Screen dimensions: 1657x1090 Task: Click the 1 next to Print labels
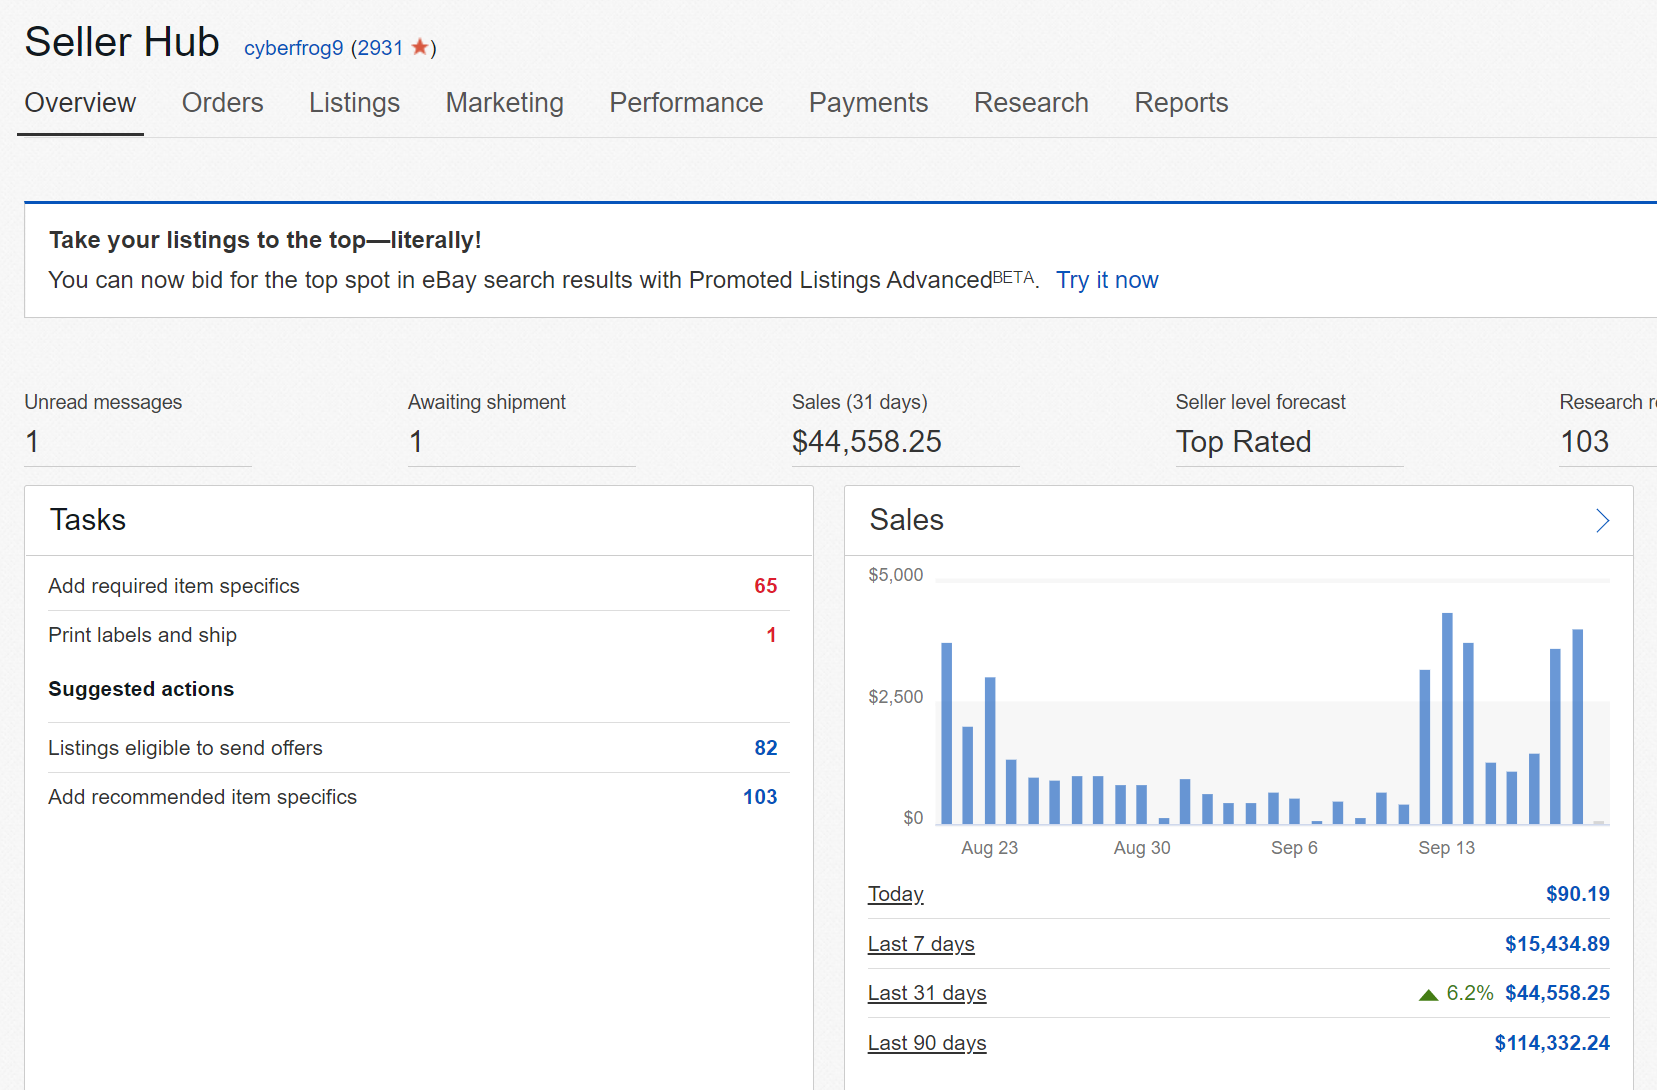[771, 635]
